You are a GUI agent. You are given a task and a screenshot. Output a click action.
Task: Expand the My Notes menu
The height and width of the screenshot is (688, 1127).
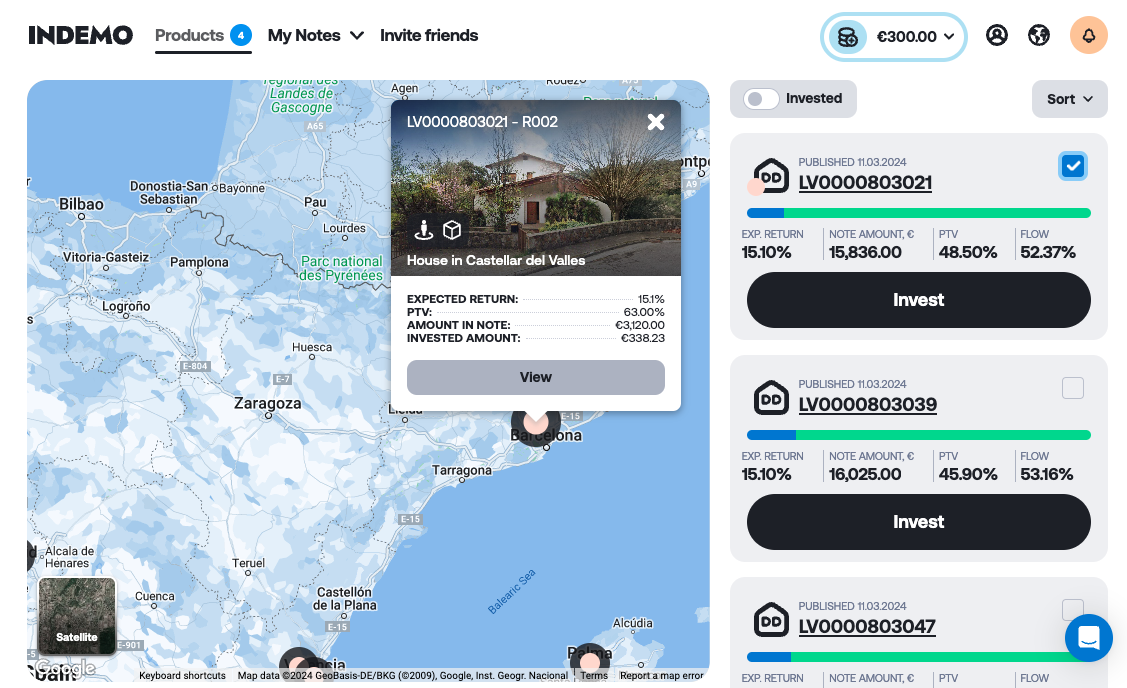click(x=315, y=36)
